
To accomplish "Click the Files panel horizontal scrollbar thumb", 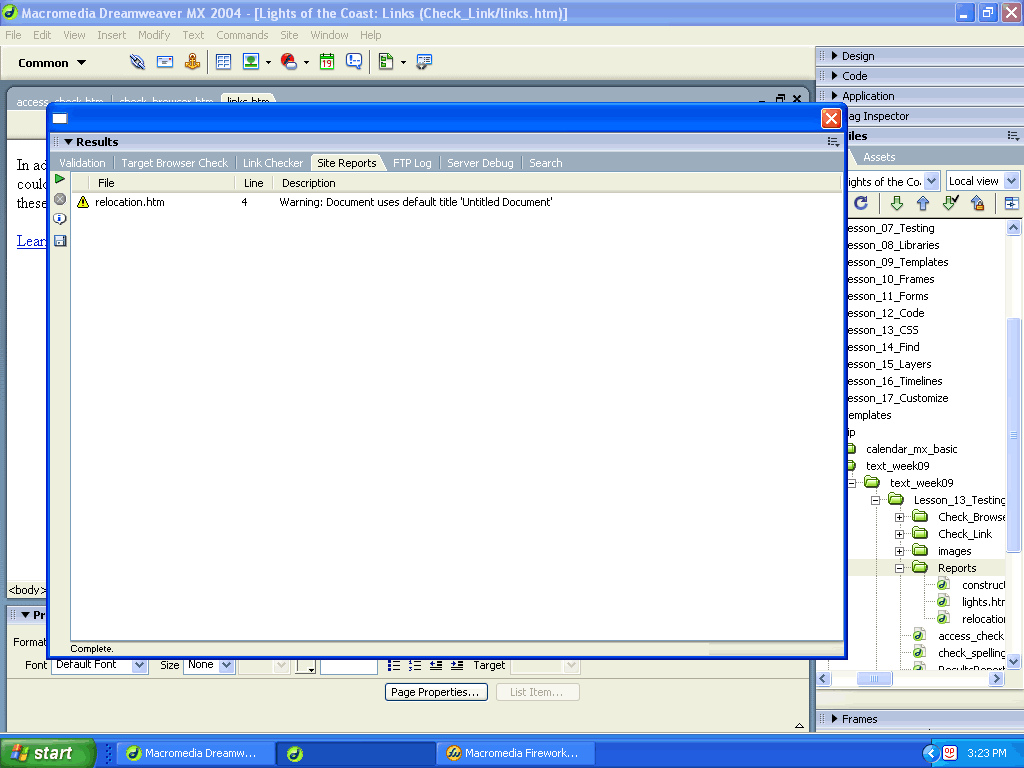I will point(874,679).
